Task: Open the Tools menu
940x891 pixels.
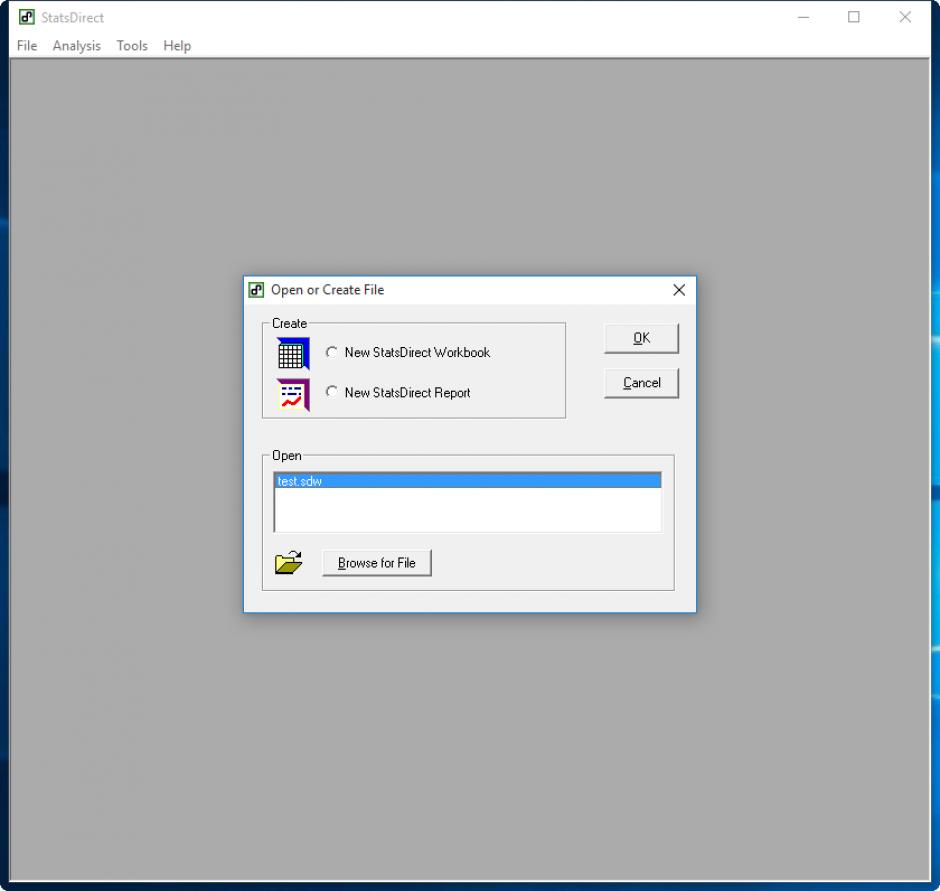Action: [132, 46]
